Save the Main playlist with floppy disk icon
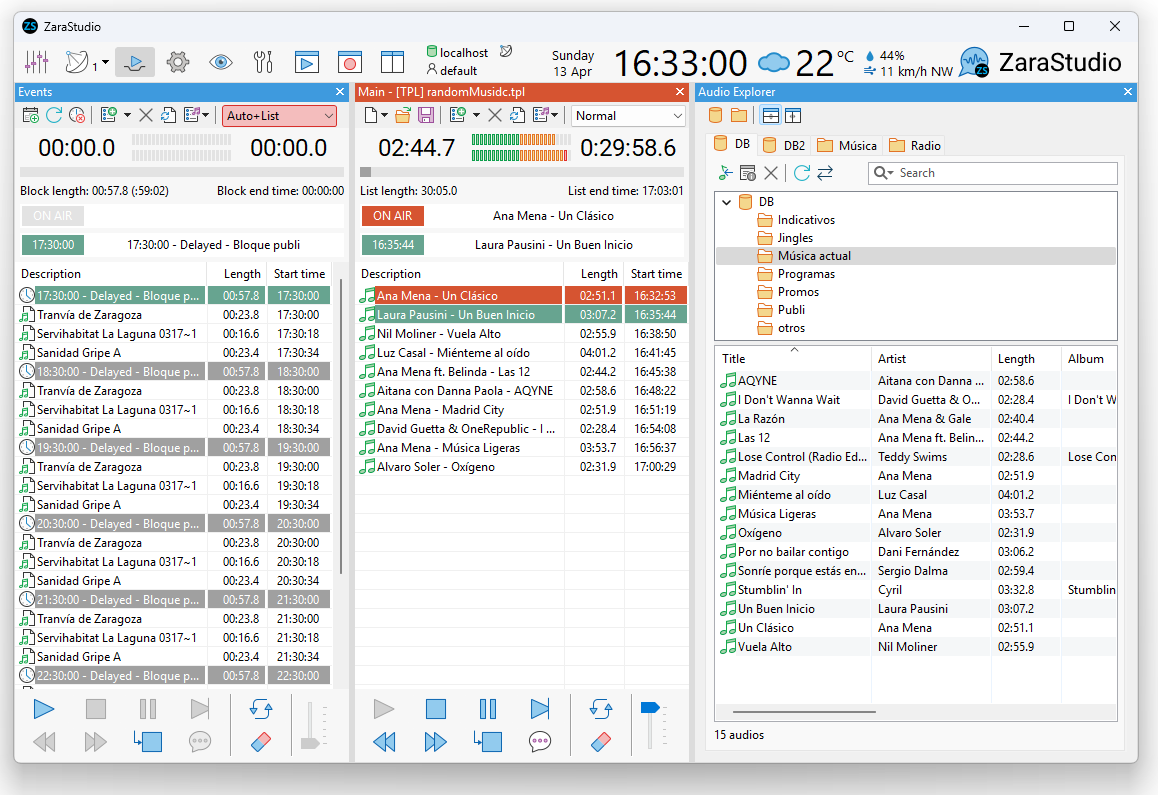 pos(426,116)
